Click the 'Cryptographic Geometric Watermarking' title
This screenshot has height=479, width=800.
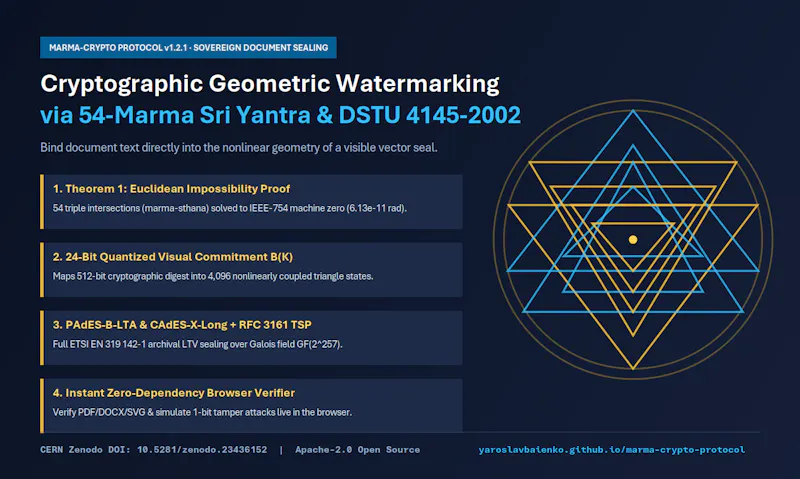(x=270, y=84)
